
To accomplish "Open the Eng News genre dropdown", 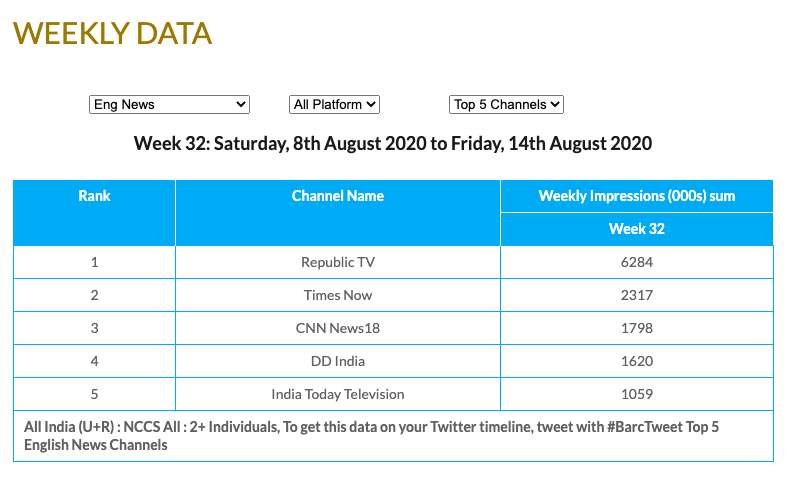I will tap(169, 104).
